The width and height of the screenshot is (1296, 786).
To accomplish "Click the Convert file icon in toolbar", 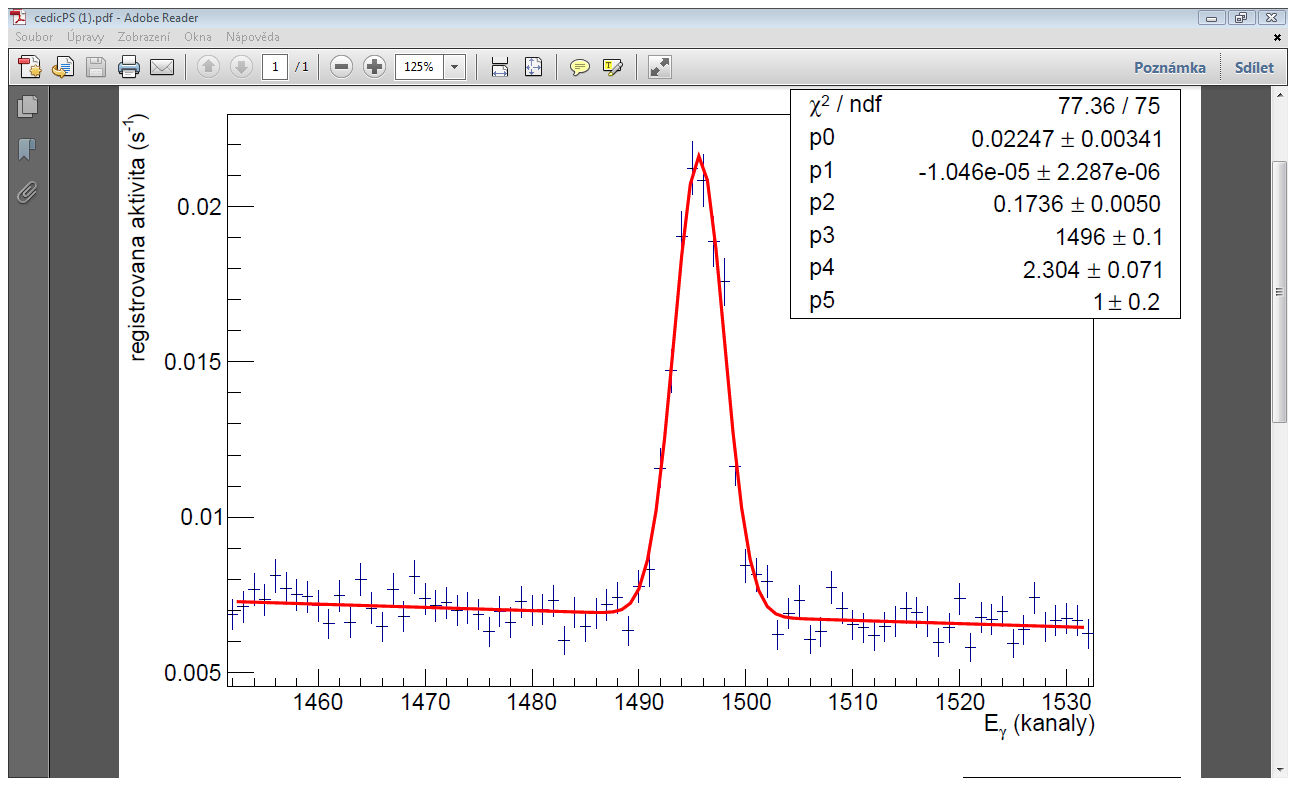I will tap(63, 67).
